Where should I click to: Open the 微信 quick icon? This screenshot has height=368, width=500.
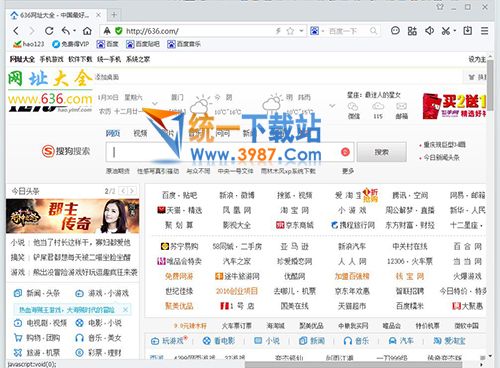point(353,111)
